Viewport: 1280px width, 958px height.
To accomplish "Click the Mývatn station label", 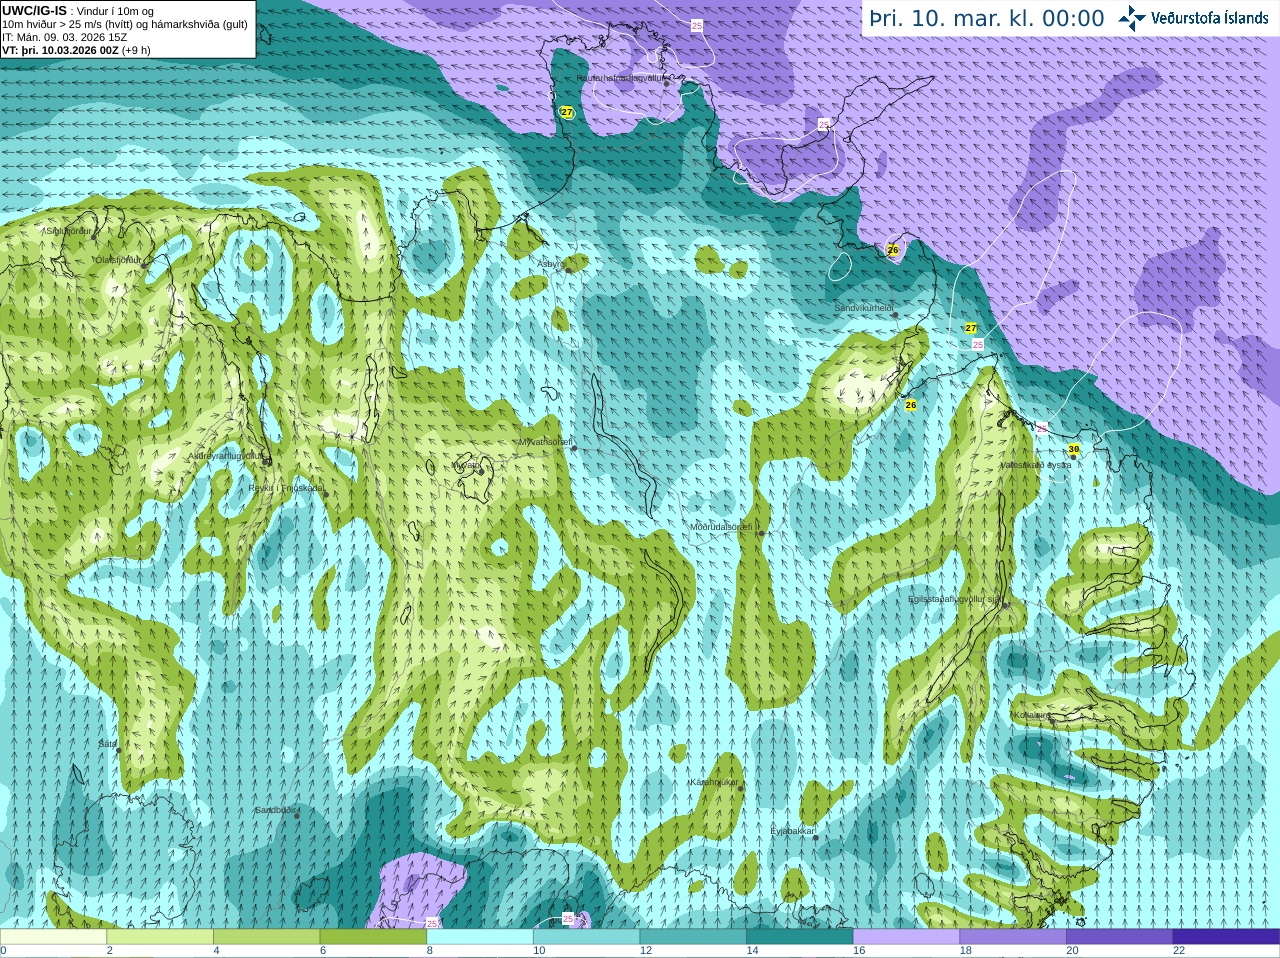I will [466, 464].
